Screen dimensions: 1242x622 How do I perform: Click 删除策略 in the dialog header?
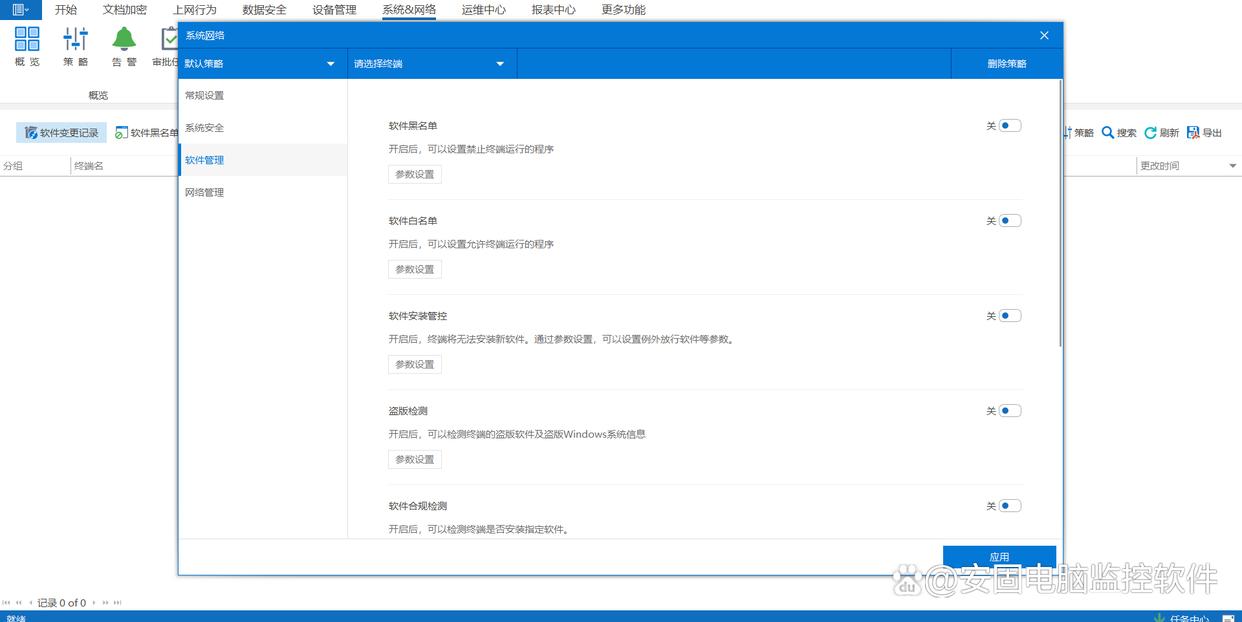1006,64
